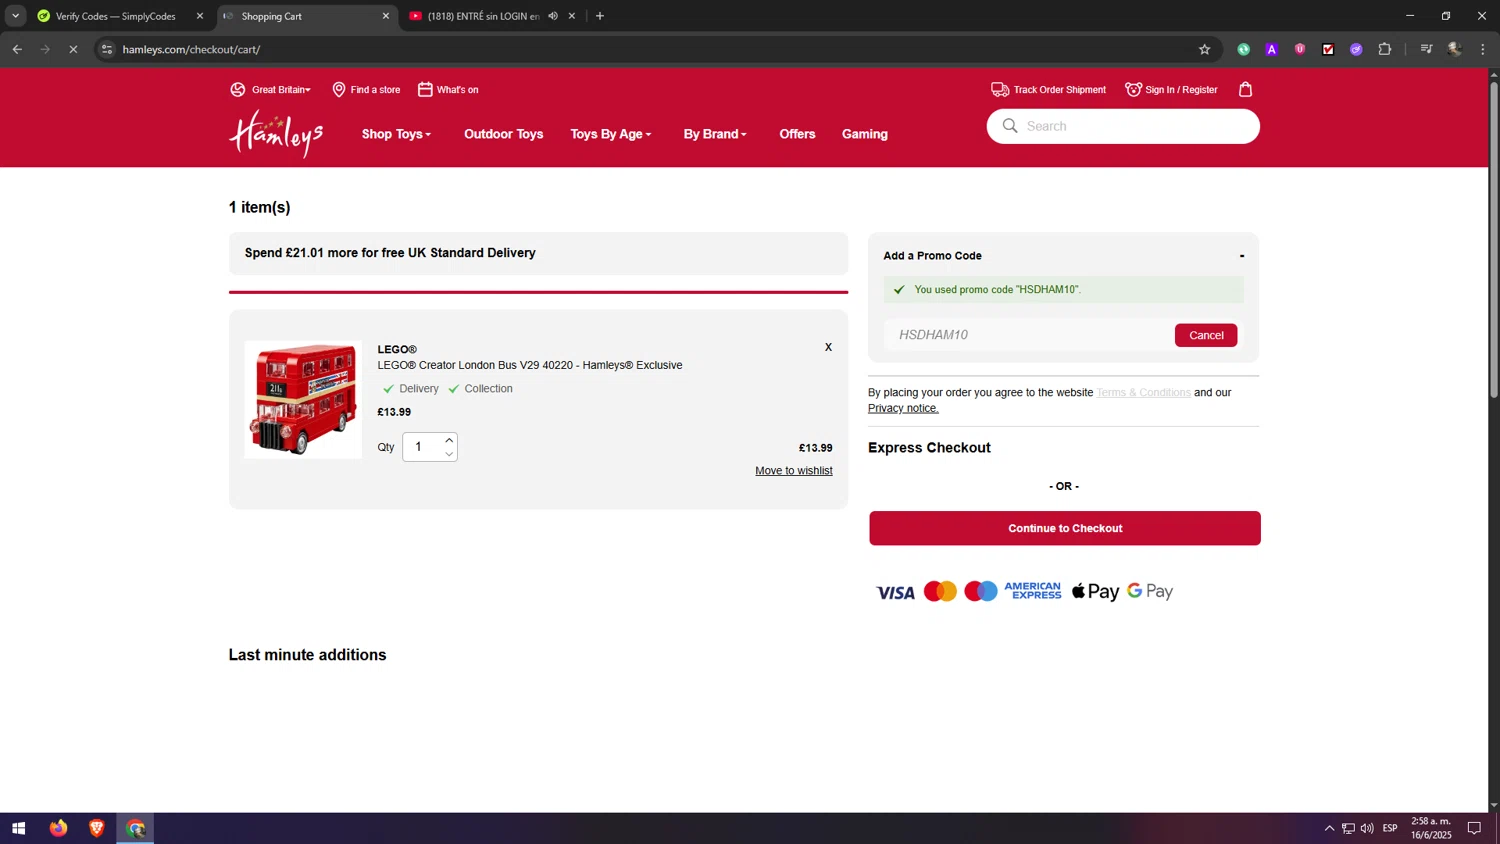Open Terms & Conditions link
The height and width of the screenshot is (844, 1500).
click(x=1143, y=393)
